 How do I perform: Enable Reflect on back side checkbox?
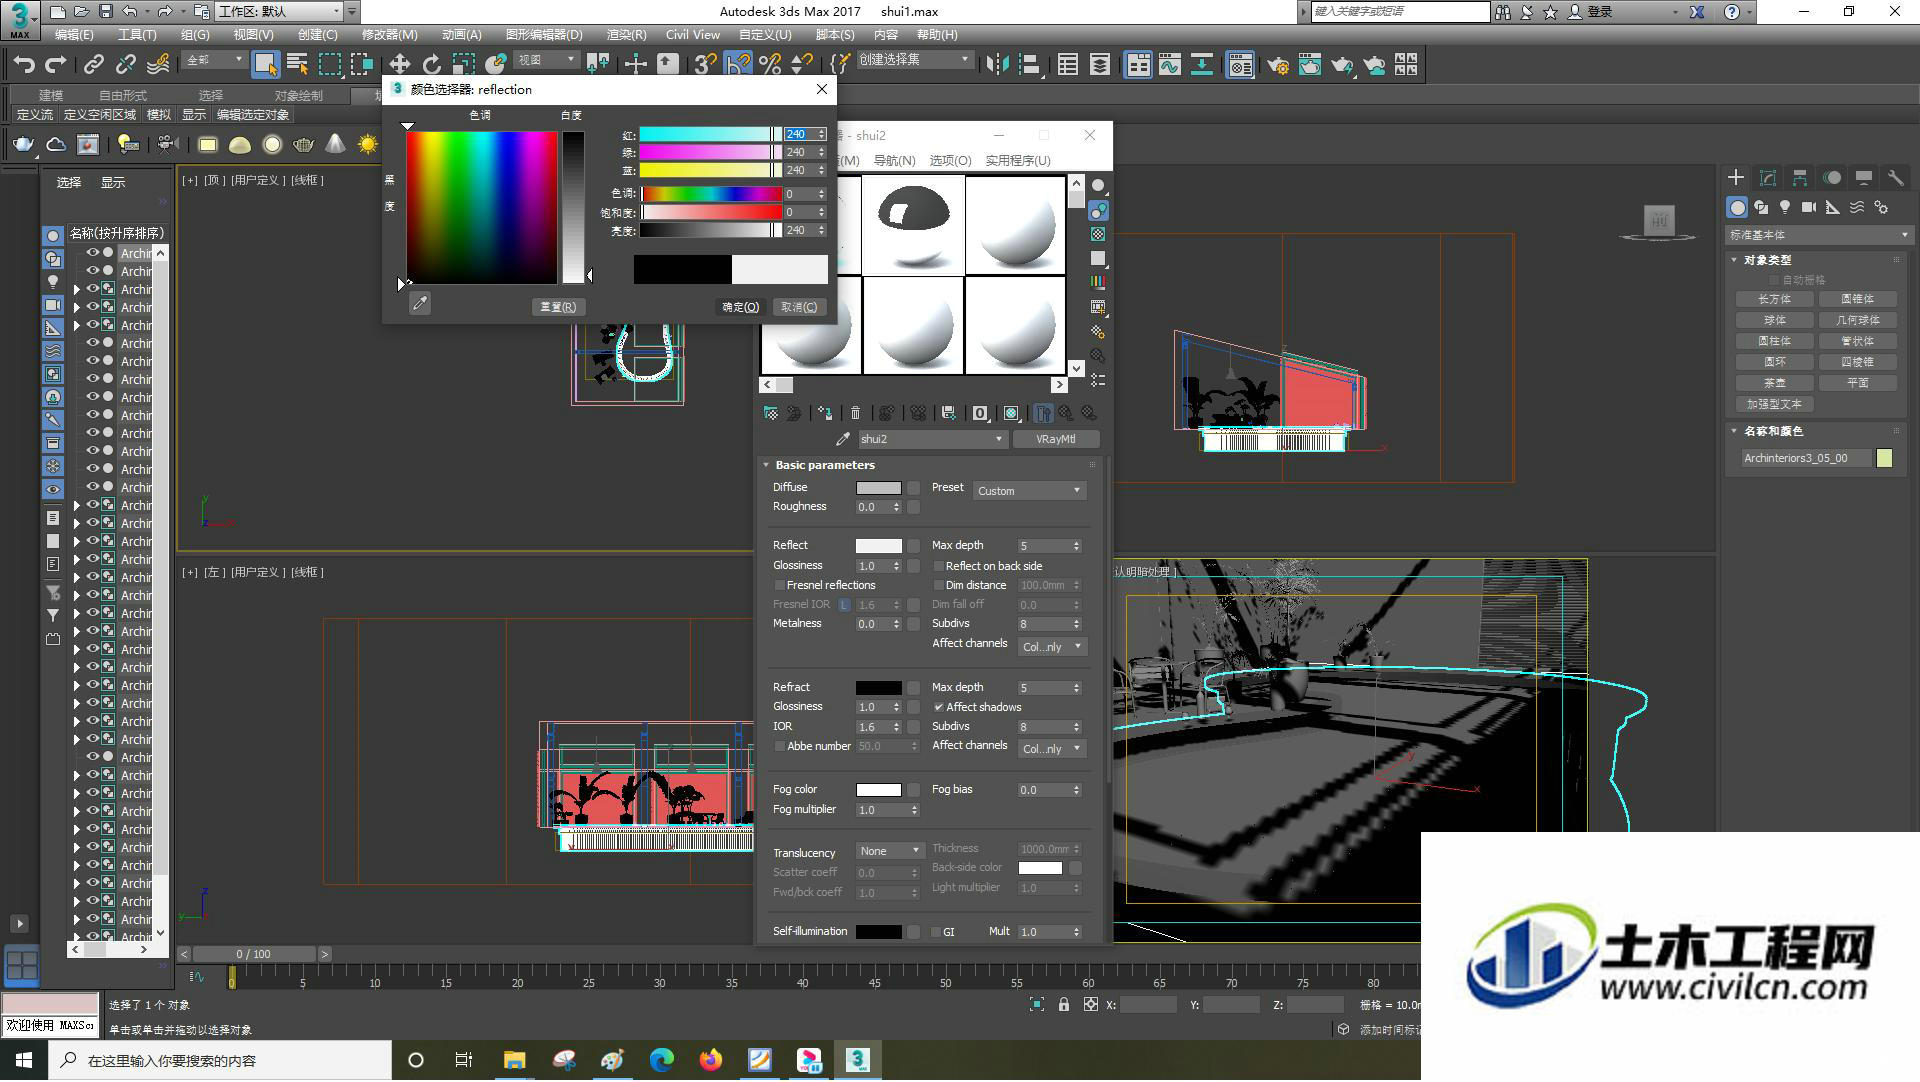[x=938, y=566]
